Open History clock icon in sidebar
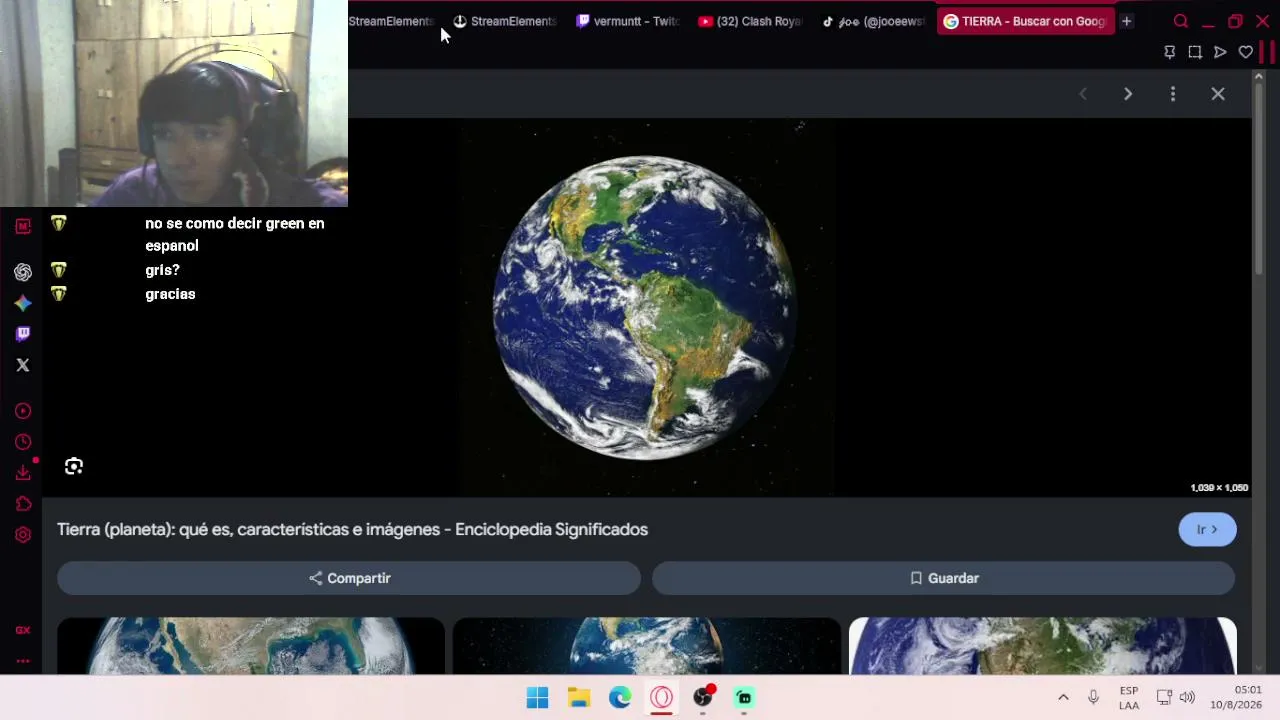 coord(23,442)
